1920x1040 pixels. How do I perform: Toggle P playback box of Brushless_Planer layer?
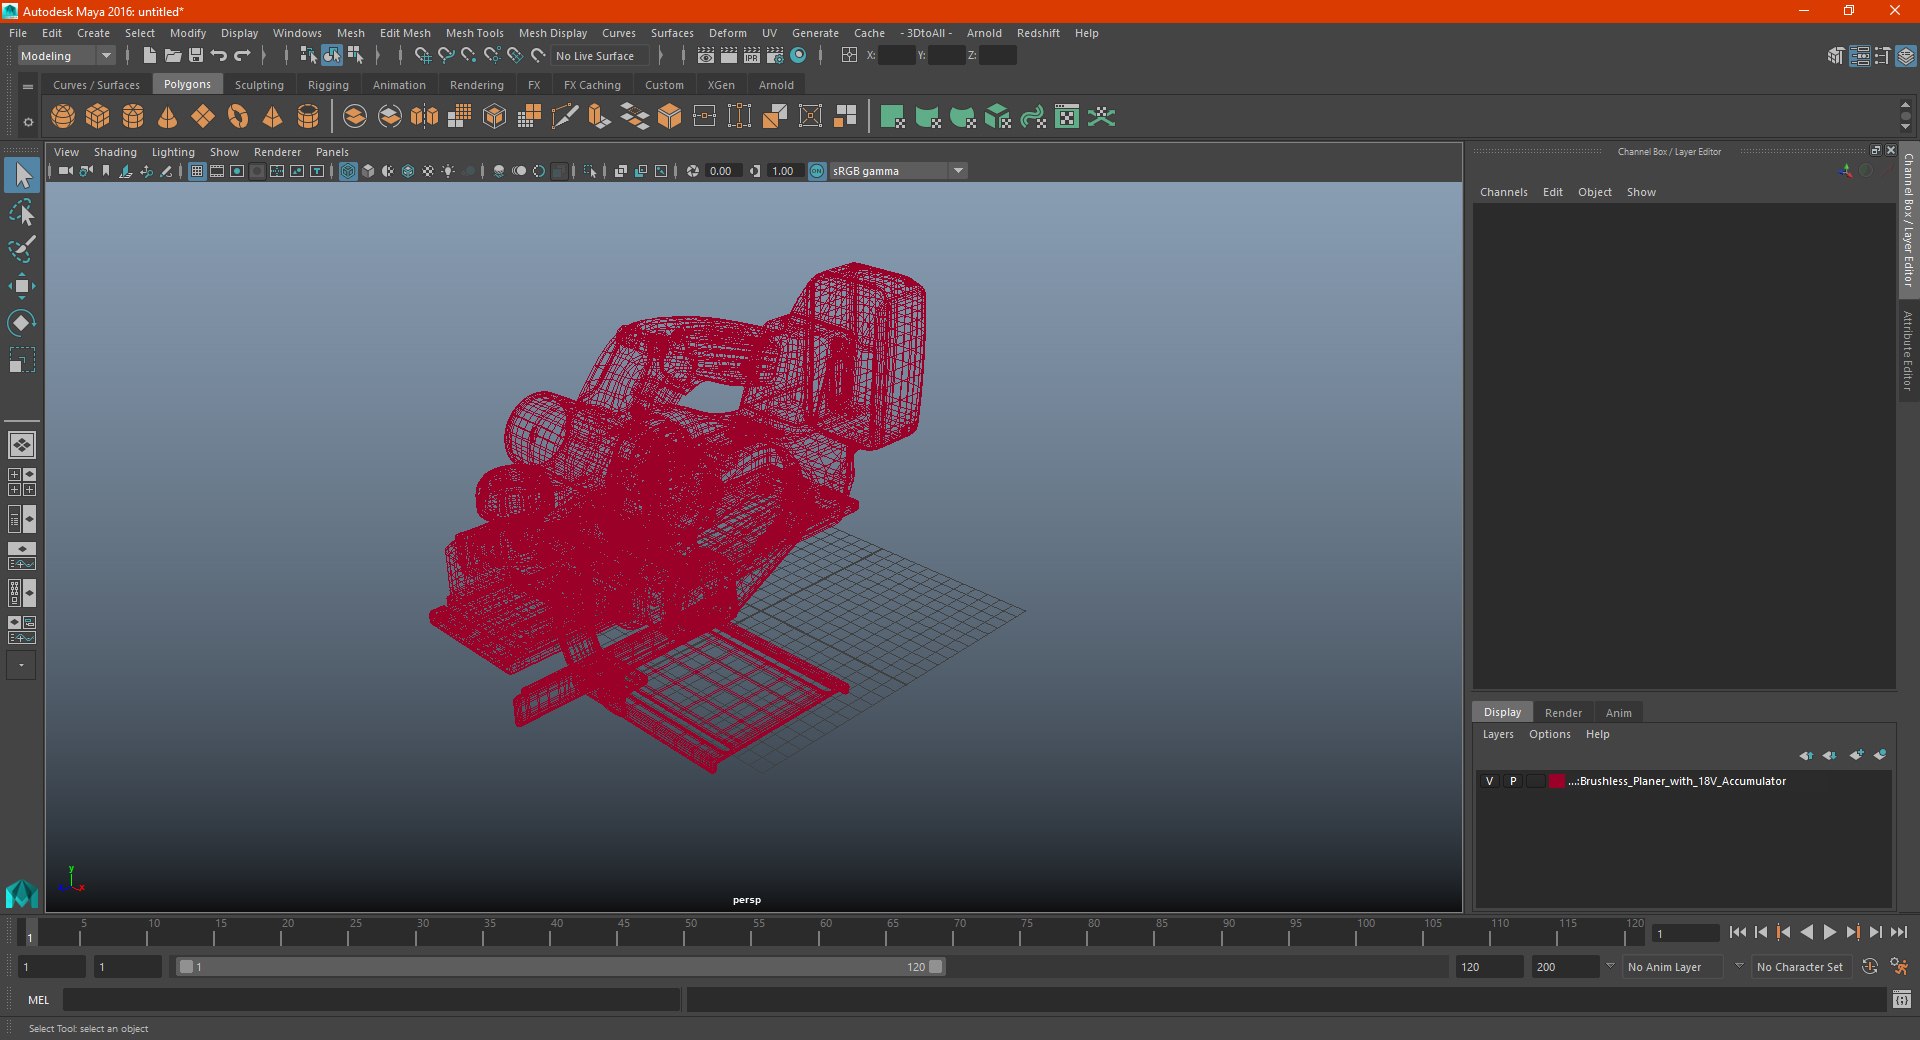click(x=1513, y=781)
